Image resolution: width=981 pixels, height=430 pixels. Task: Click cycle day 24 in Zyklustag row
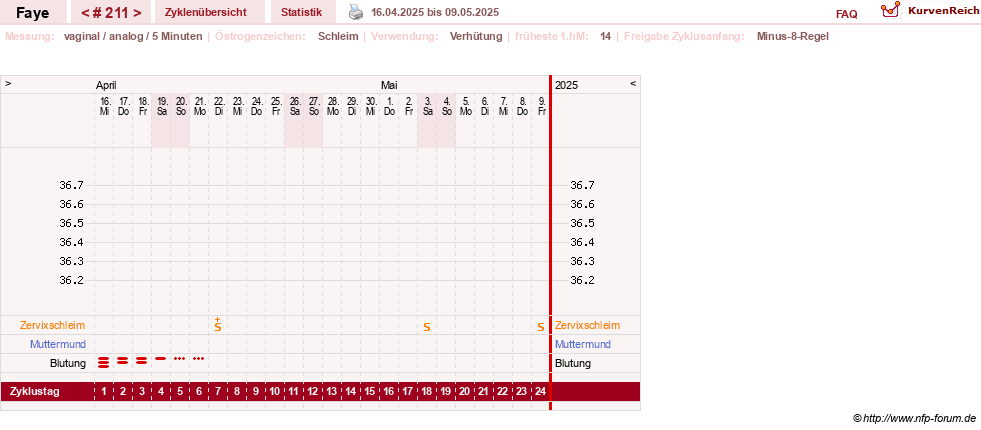(x=541, y=392)
